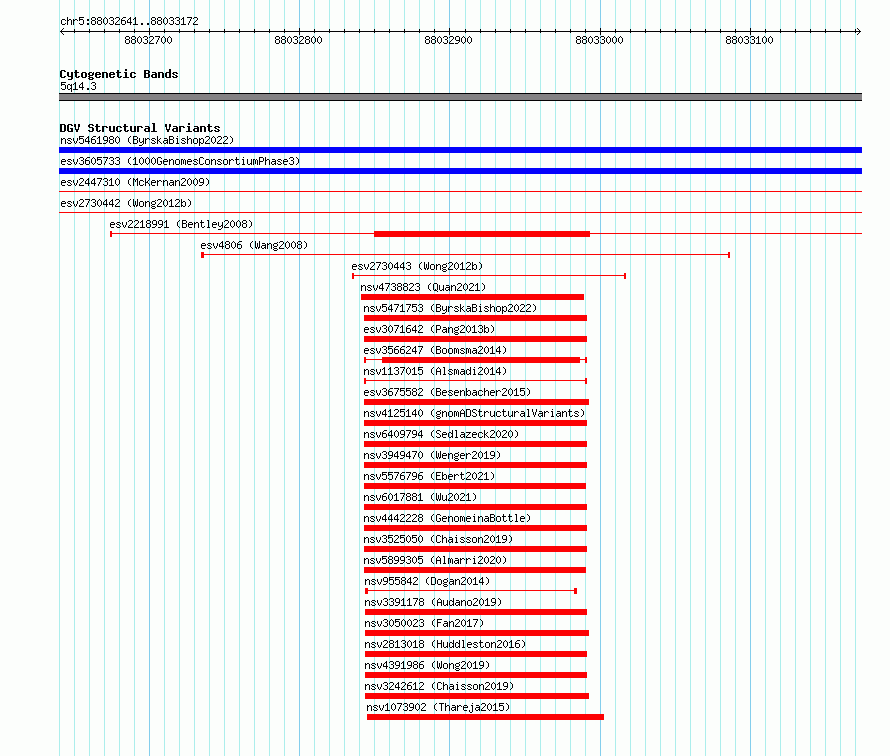Select the 5q14.3 band label

[x=78, y=86]
